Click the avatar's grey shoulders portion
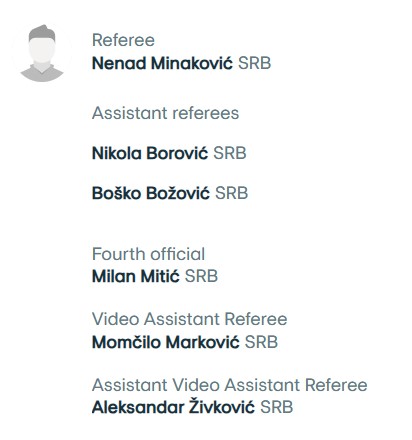This screenshot has width=412, height=440. click(42, 74)
